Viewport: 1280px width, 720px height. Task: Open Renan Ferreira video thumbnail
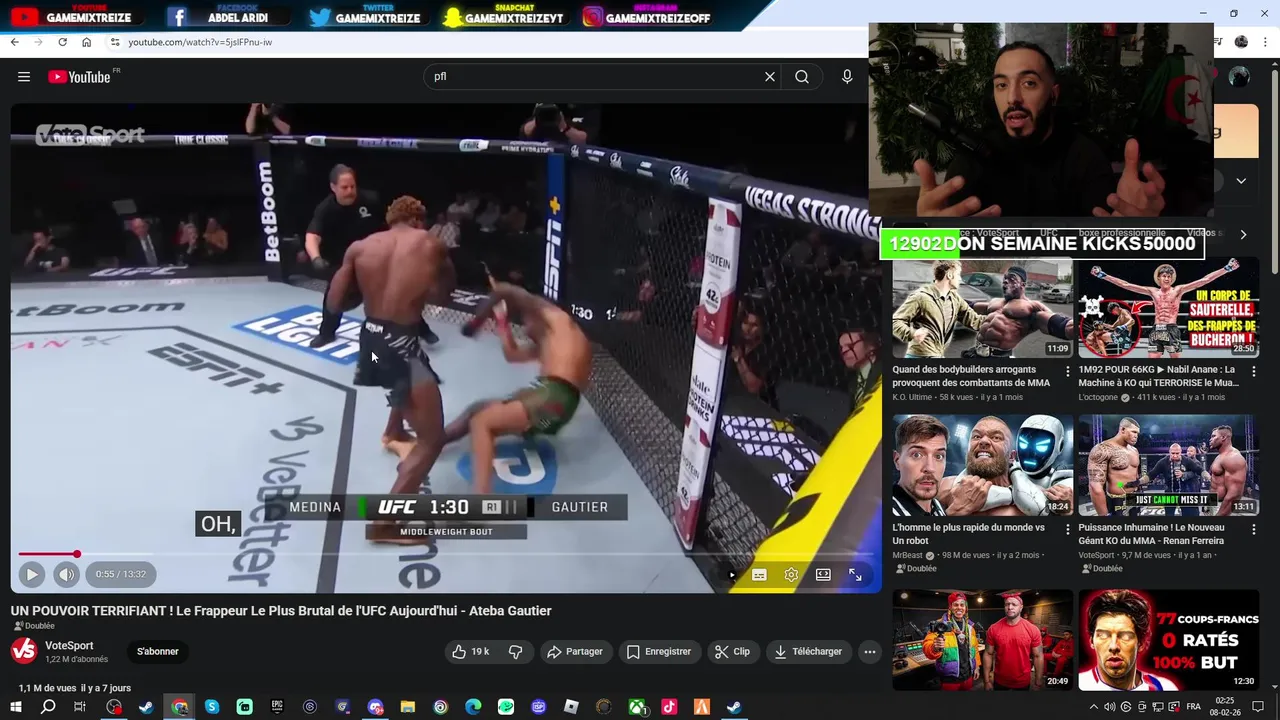(1168, 466)
